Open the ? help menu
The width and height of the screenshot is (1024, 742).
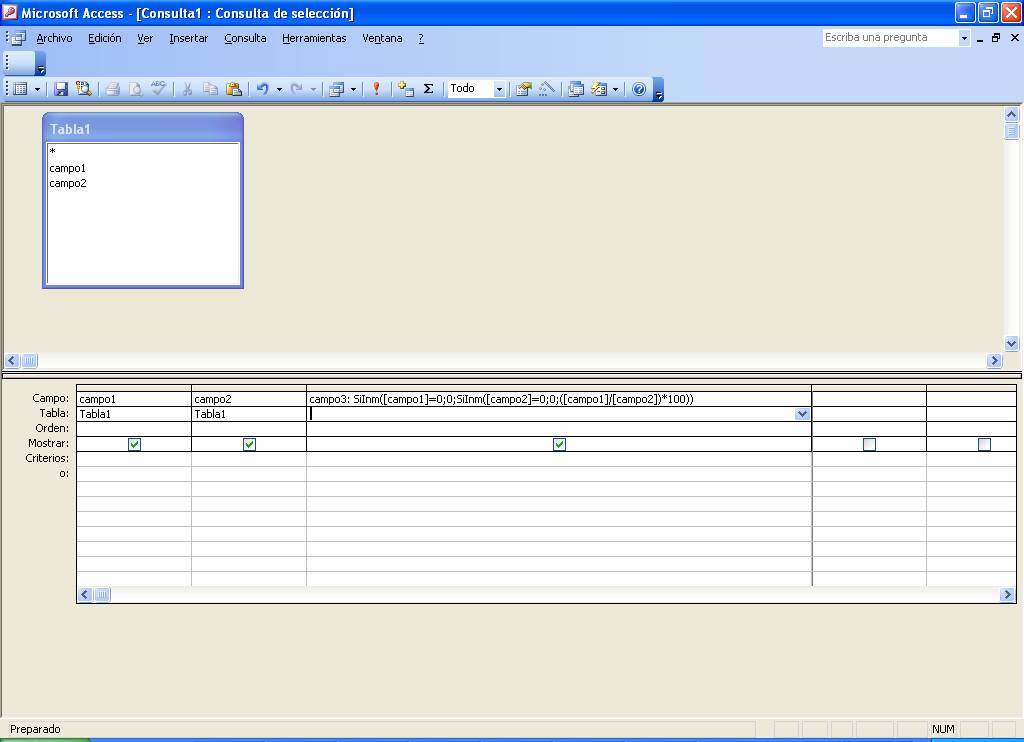[x=421, y=38]
